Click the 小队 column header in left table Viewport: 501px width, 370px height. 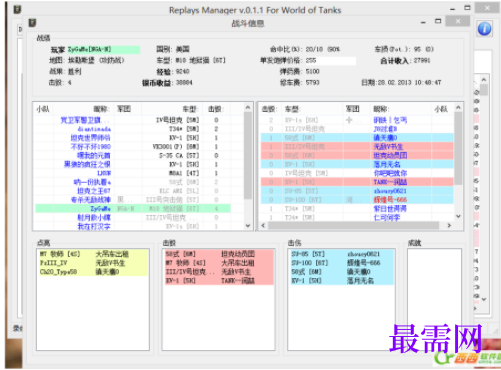coord(43,109)
